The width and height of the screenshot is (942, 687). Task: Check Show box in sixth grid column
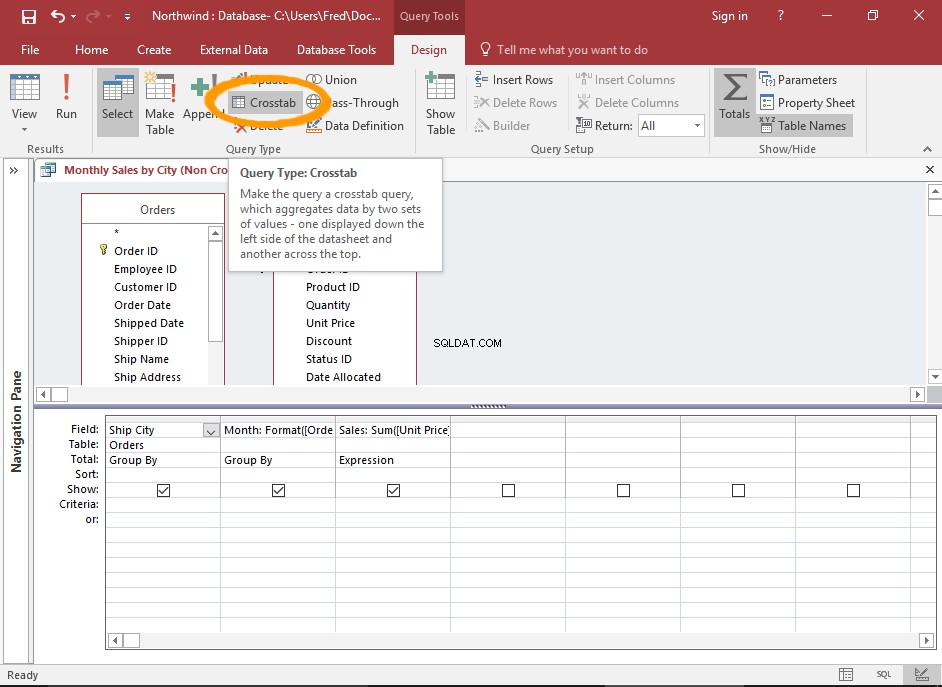[x=738, y=491]
